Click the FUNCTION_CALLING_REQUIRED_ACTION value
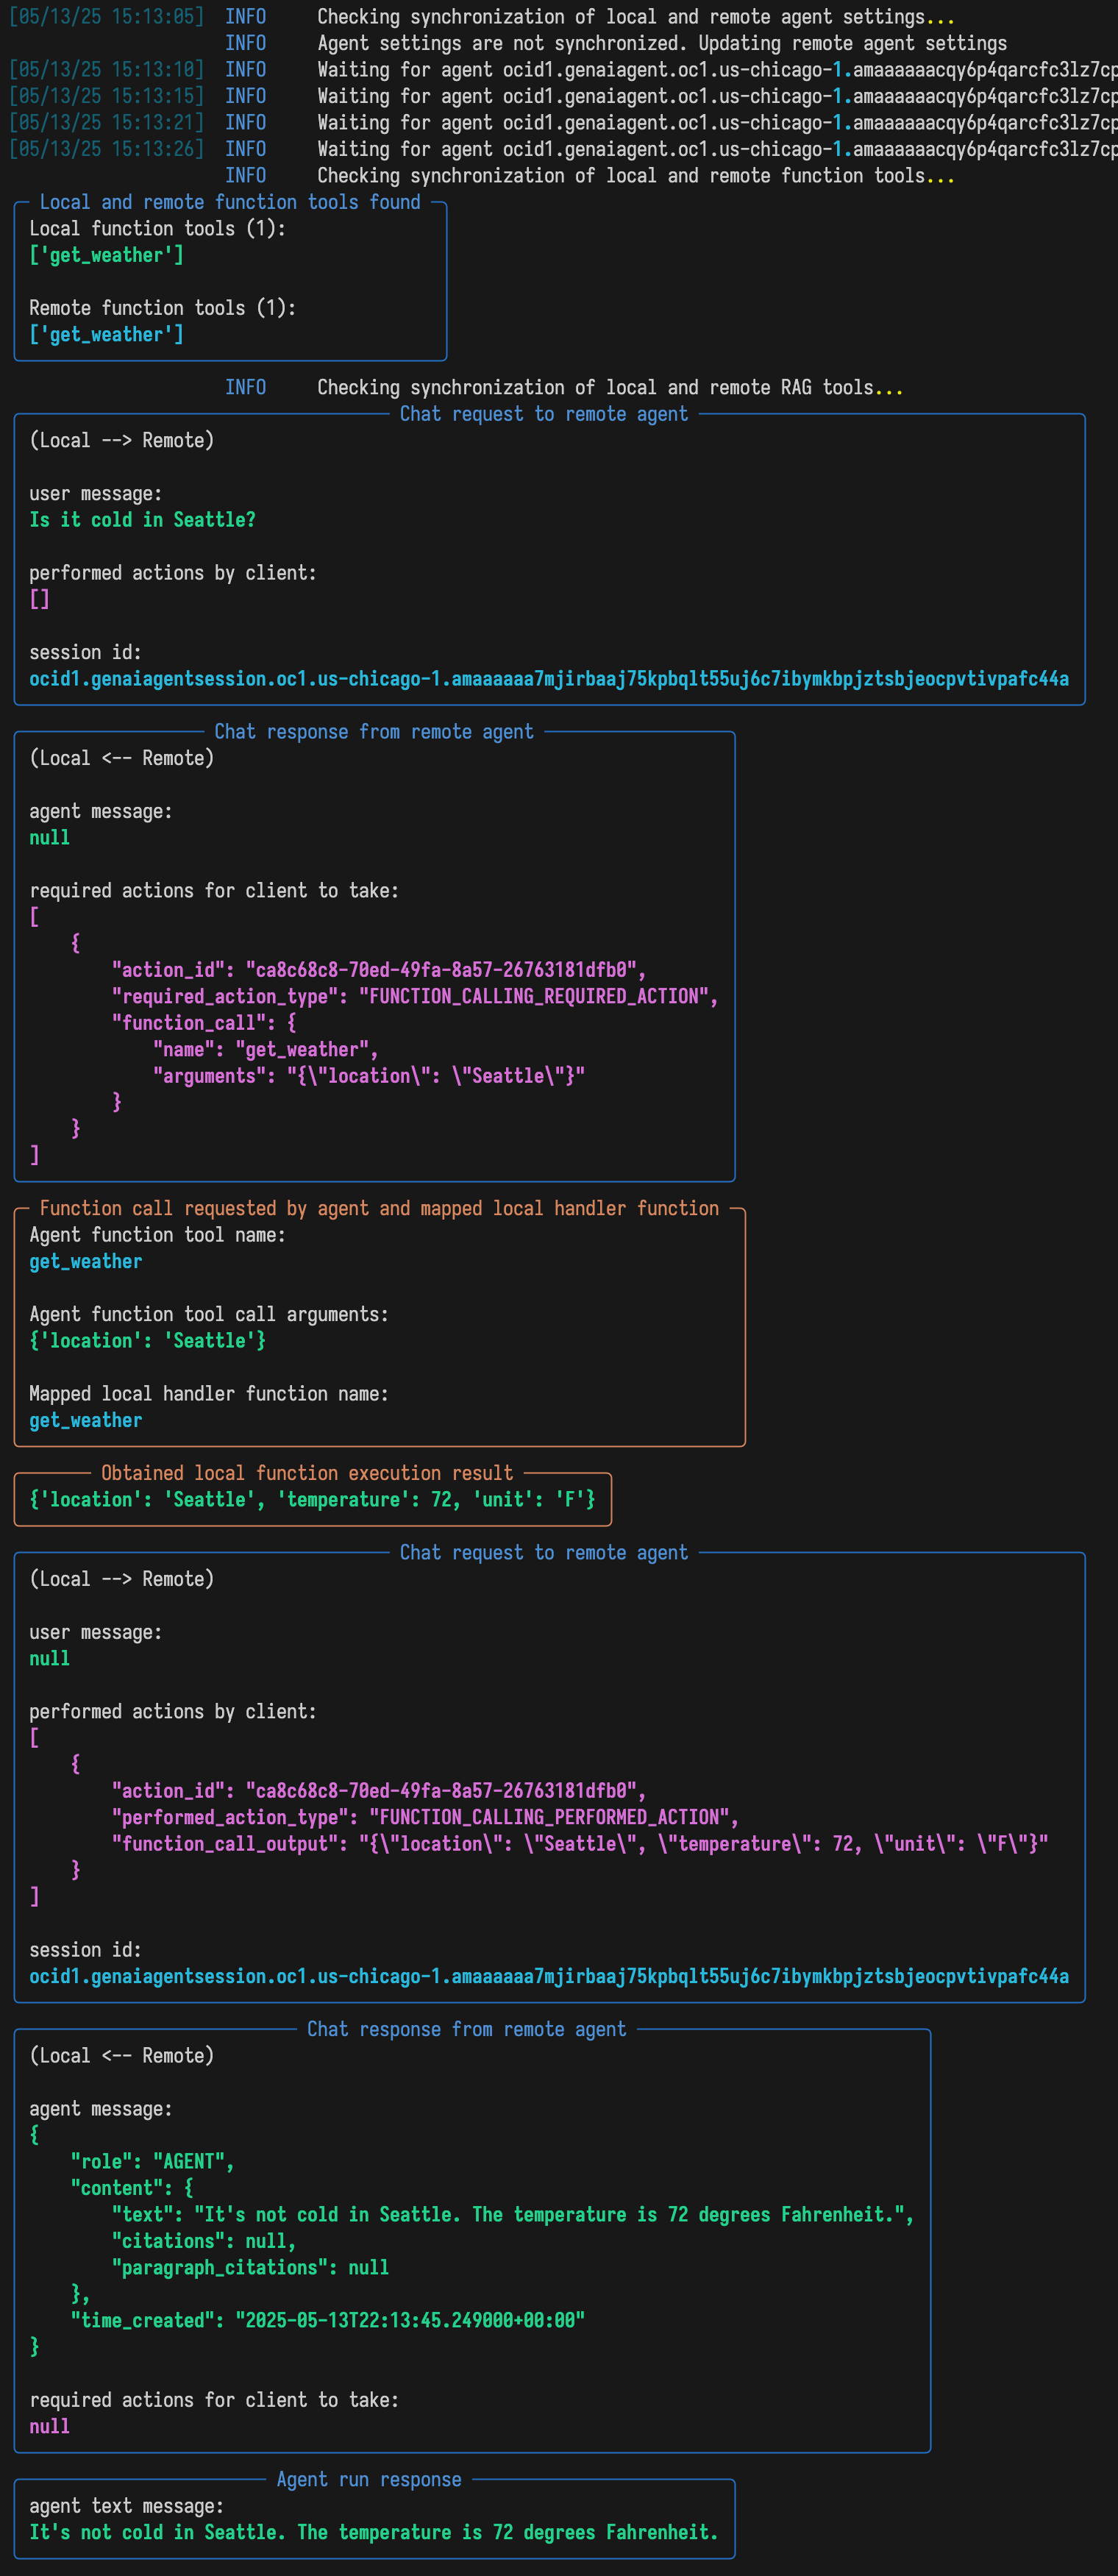1118x2576 pixels. tap(538, 996)
